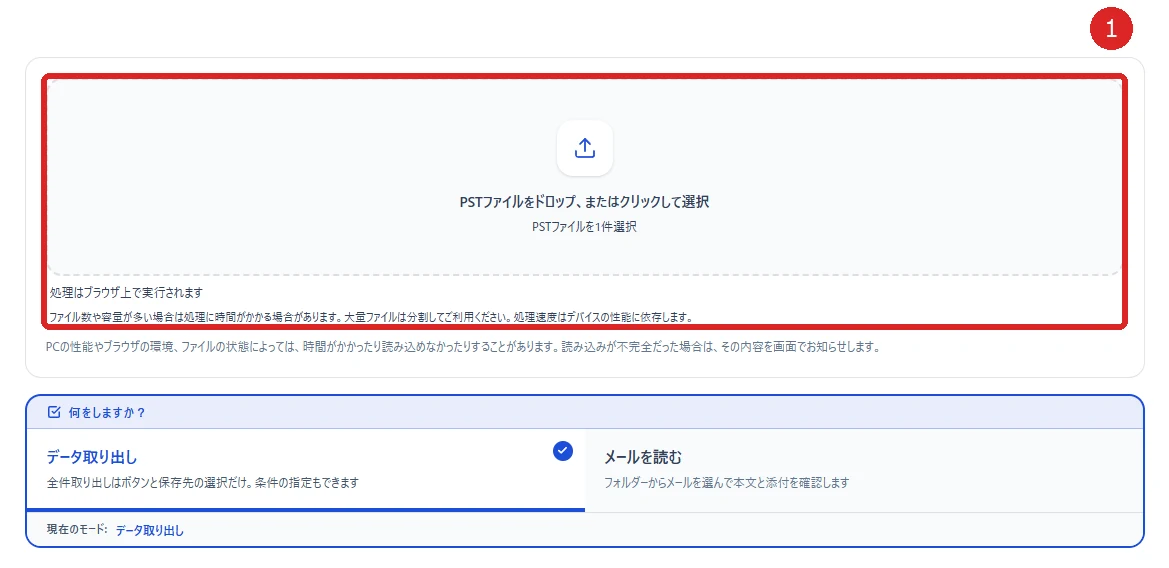Click the 'ファイル数や容量が多い場合' warning line
1169x568 pixels.
point(371,317)
